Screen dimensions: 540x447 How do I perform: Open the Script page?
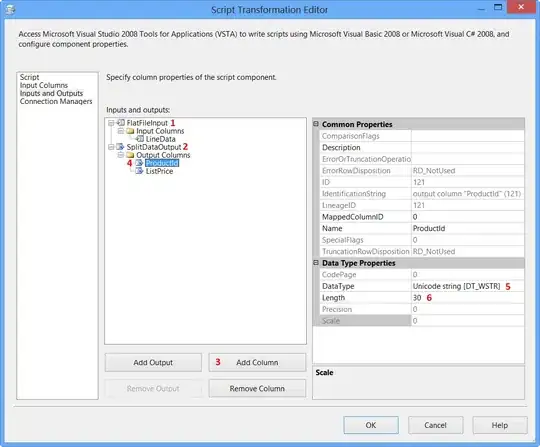coord(29,77)
